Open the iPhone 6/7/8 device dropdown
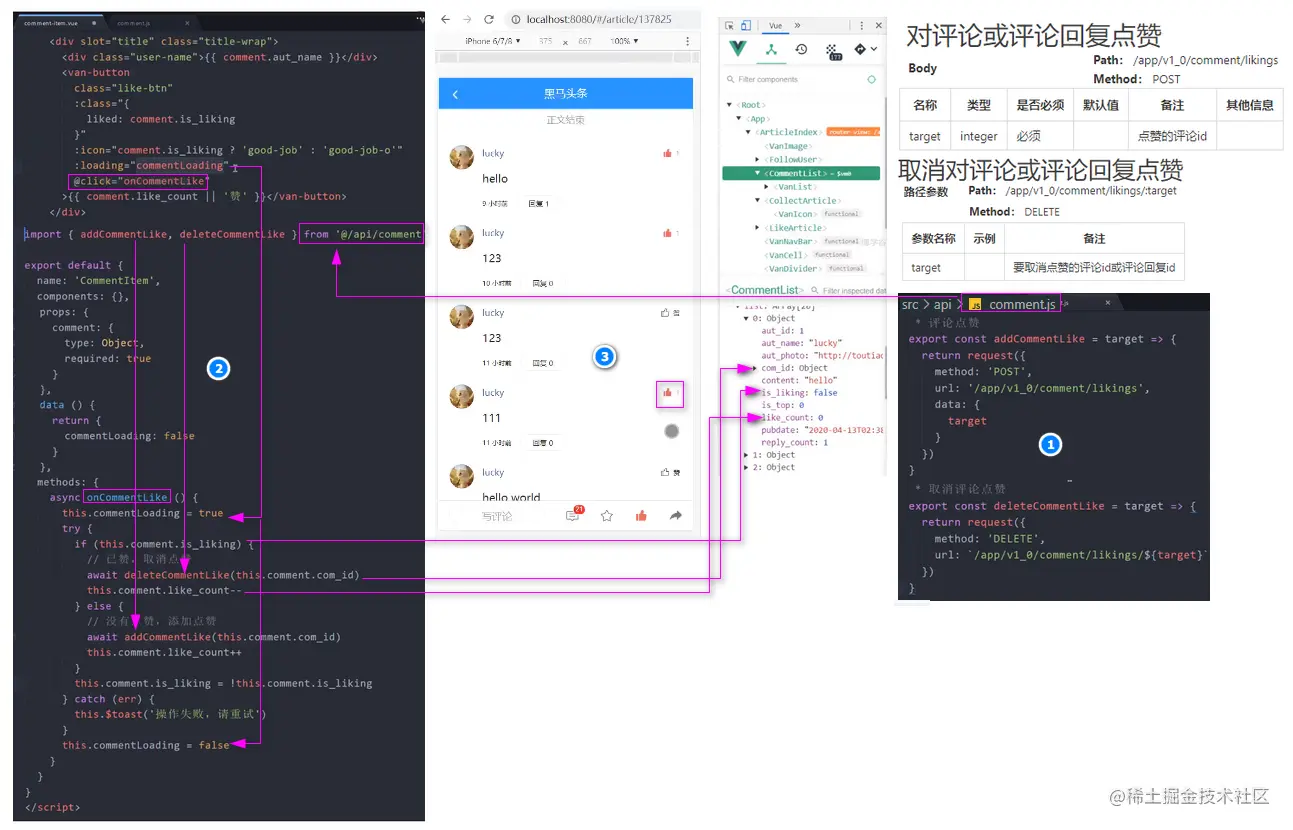This screenshot has height=830, width=1293. tap(493, 41)
